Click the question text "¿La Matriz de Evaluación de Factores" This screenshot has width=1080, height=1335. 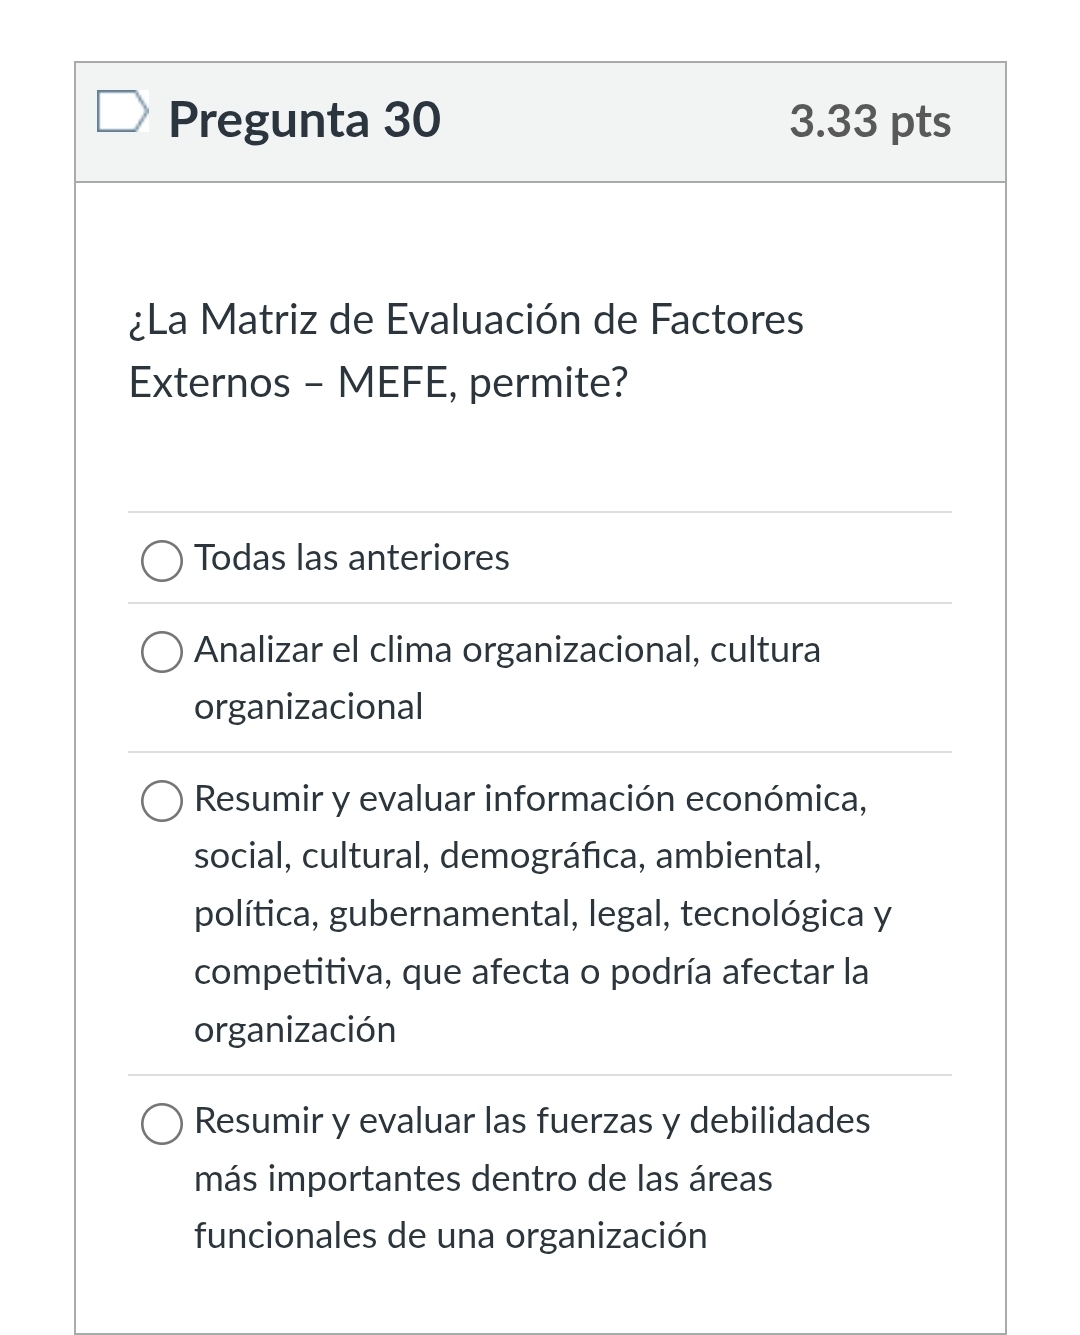click(466, 320)
